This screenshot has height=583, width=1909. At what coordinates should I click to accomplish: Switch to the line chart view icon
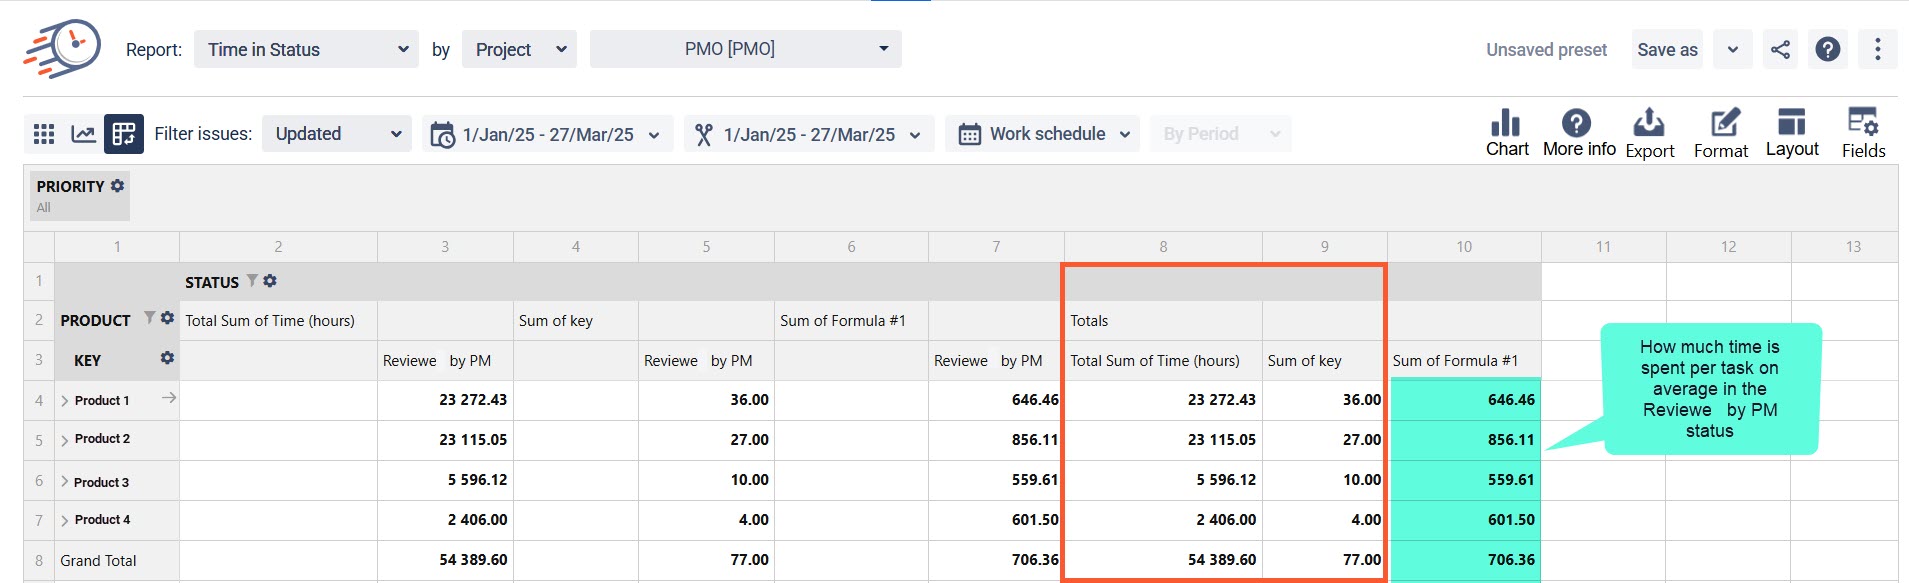(x=84, y=134)
